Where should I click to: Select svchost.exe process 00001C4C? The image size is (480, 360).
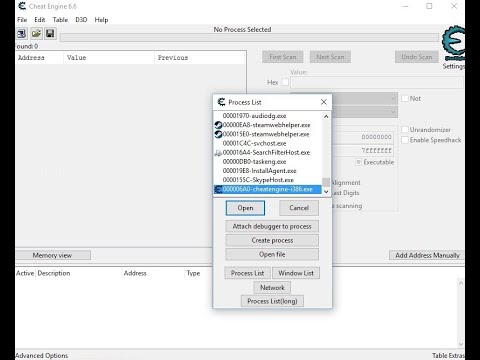pyautogui.click(x=267, y=143)
